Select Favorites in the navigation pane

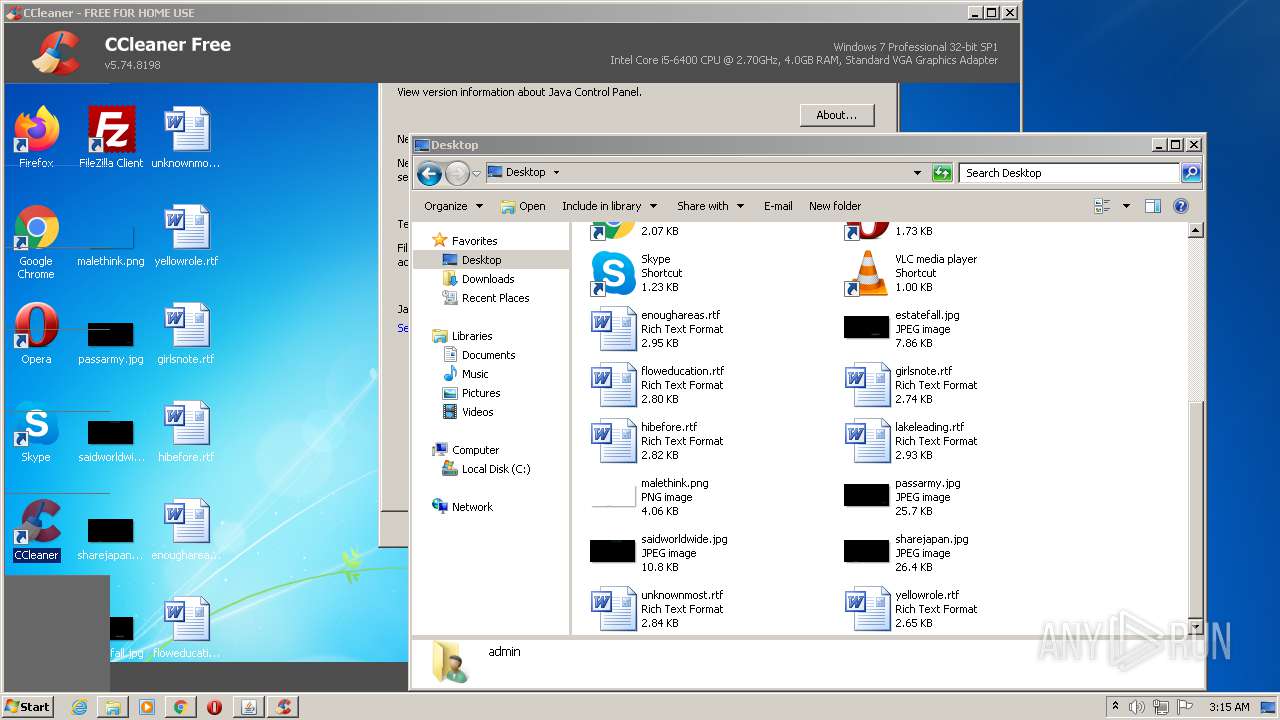click(474, 241)
